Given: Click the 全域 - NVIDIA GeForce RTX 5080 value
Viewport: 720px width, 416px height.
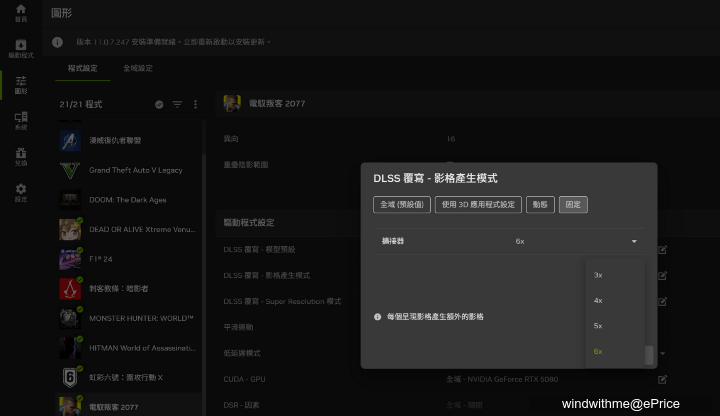Looking at the screenshot, I should [502, 379].
